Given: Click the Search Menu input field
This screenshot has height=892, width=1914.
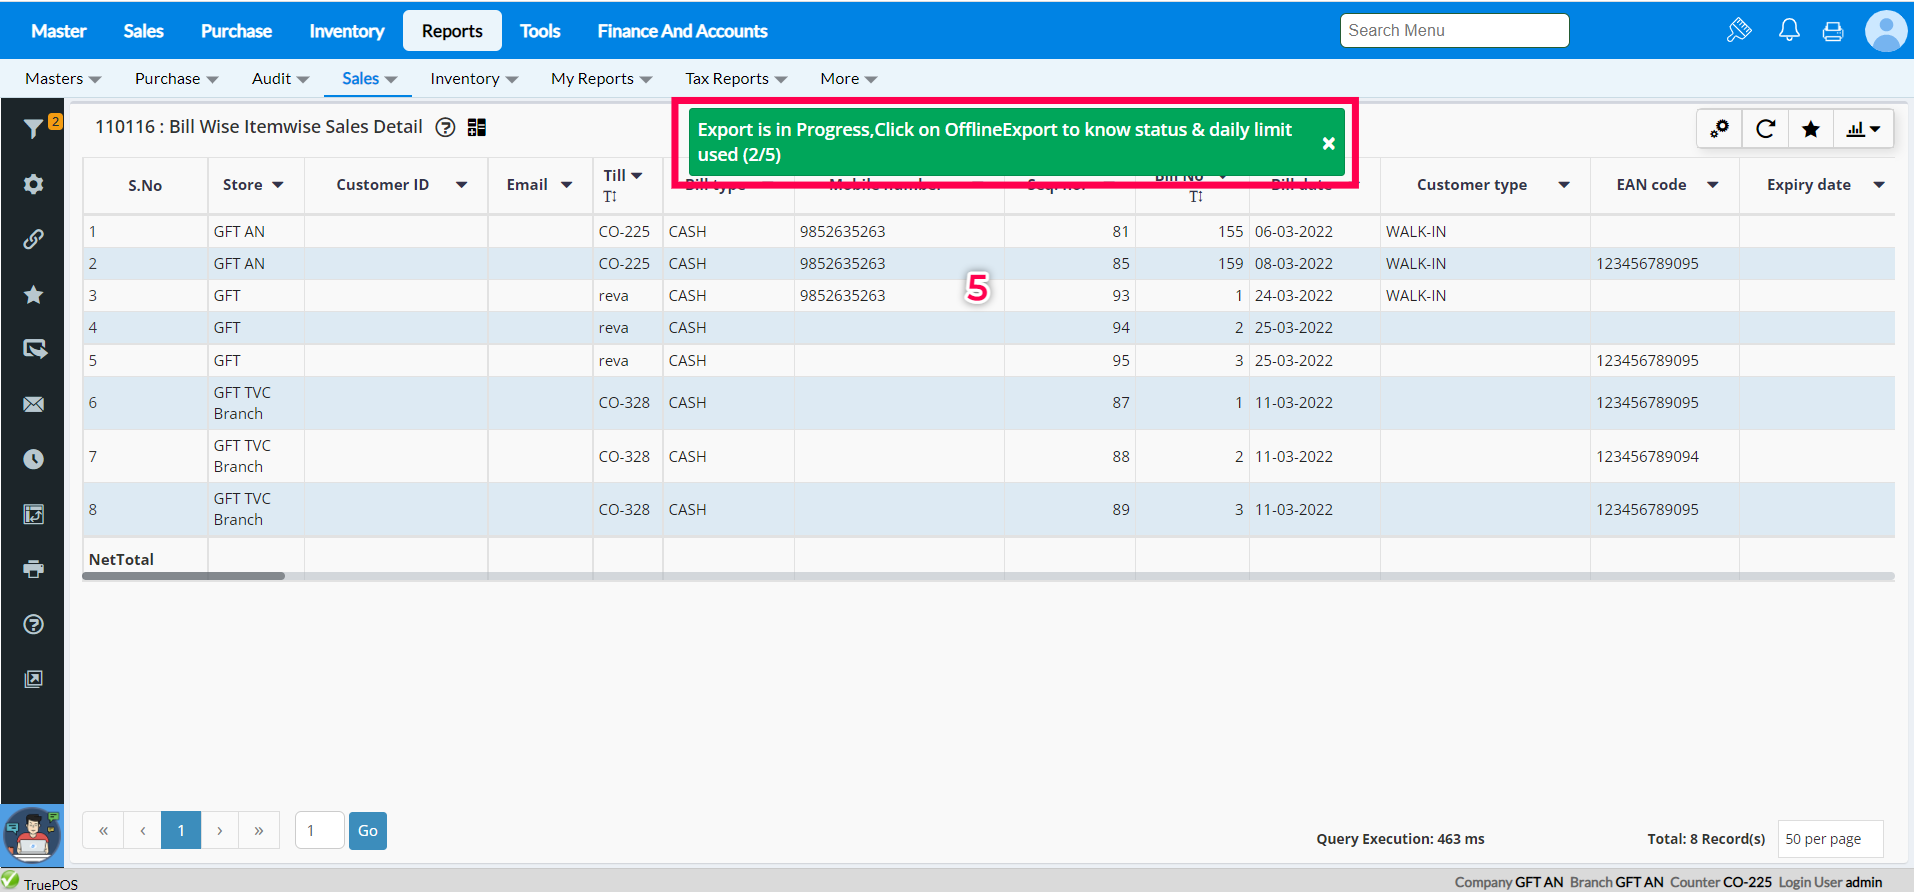Looking at the screenshot, I should (x=1453, y=31).
